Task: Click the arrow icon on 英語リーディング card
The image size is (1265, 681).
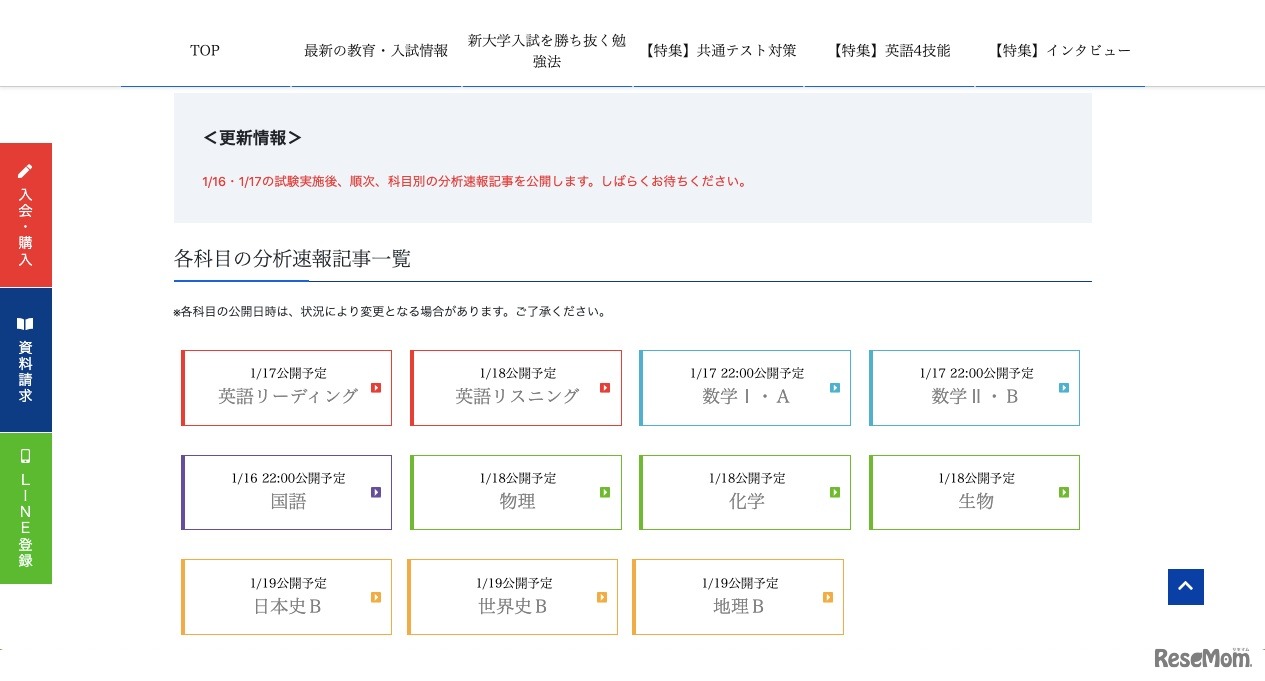Action: [x=375, y=388]
